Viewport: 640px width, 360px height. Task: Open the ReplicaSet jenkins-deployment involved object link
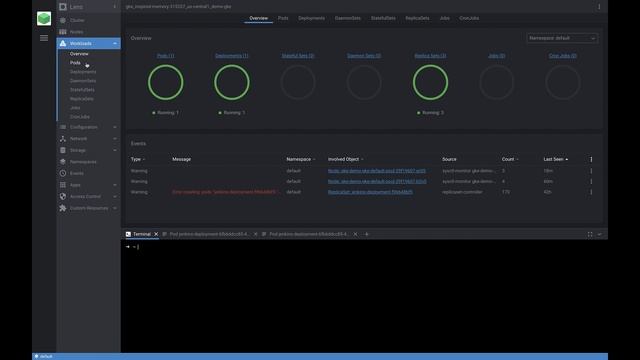pos(370,192)
